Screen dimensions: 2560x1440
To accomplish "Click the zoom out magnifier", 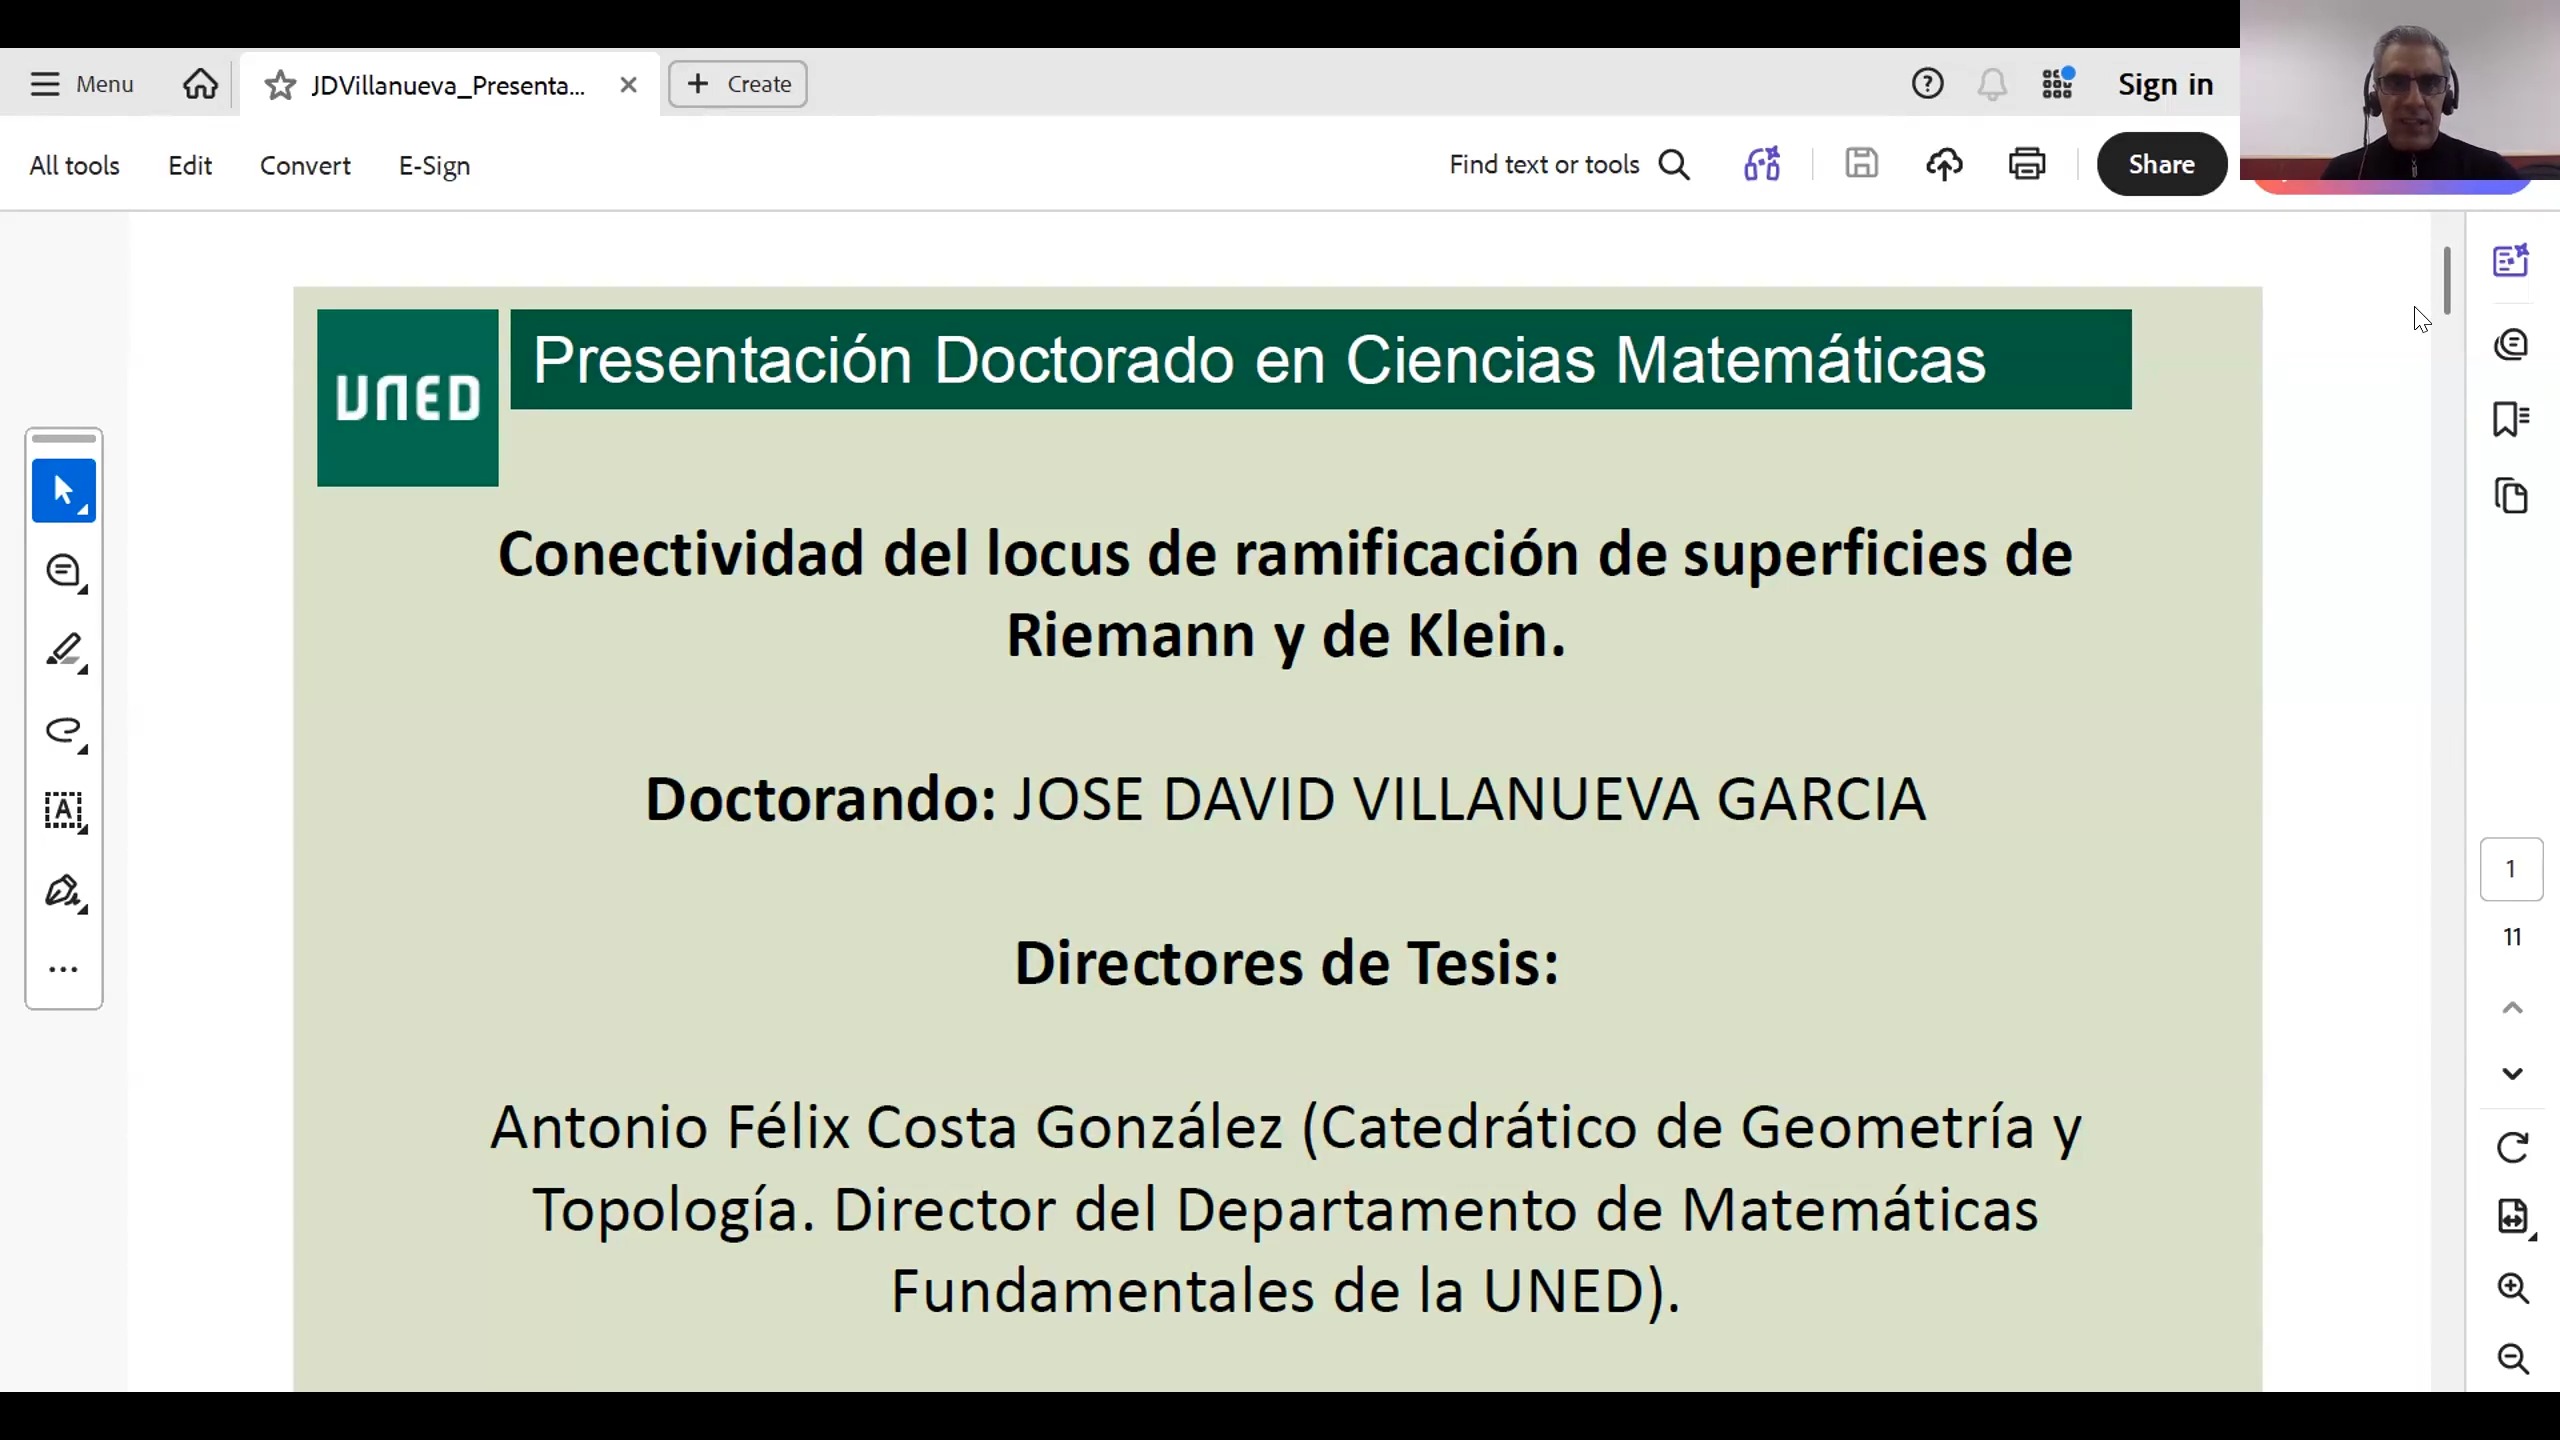I will point(2512,1359).
